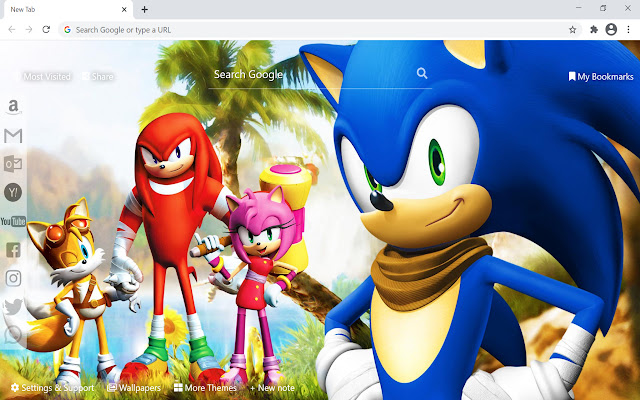The width and height of the screenshot is (640, 400).
Task: Open My Bookmarks
Action: tap(601, 77)
